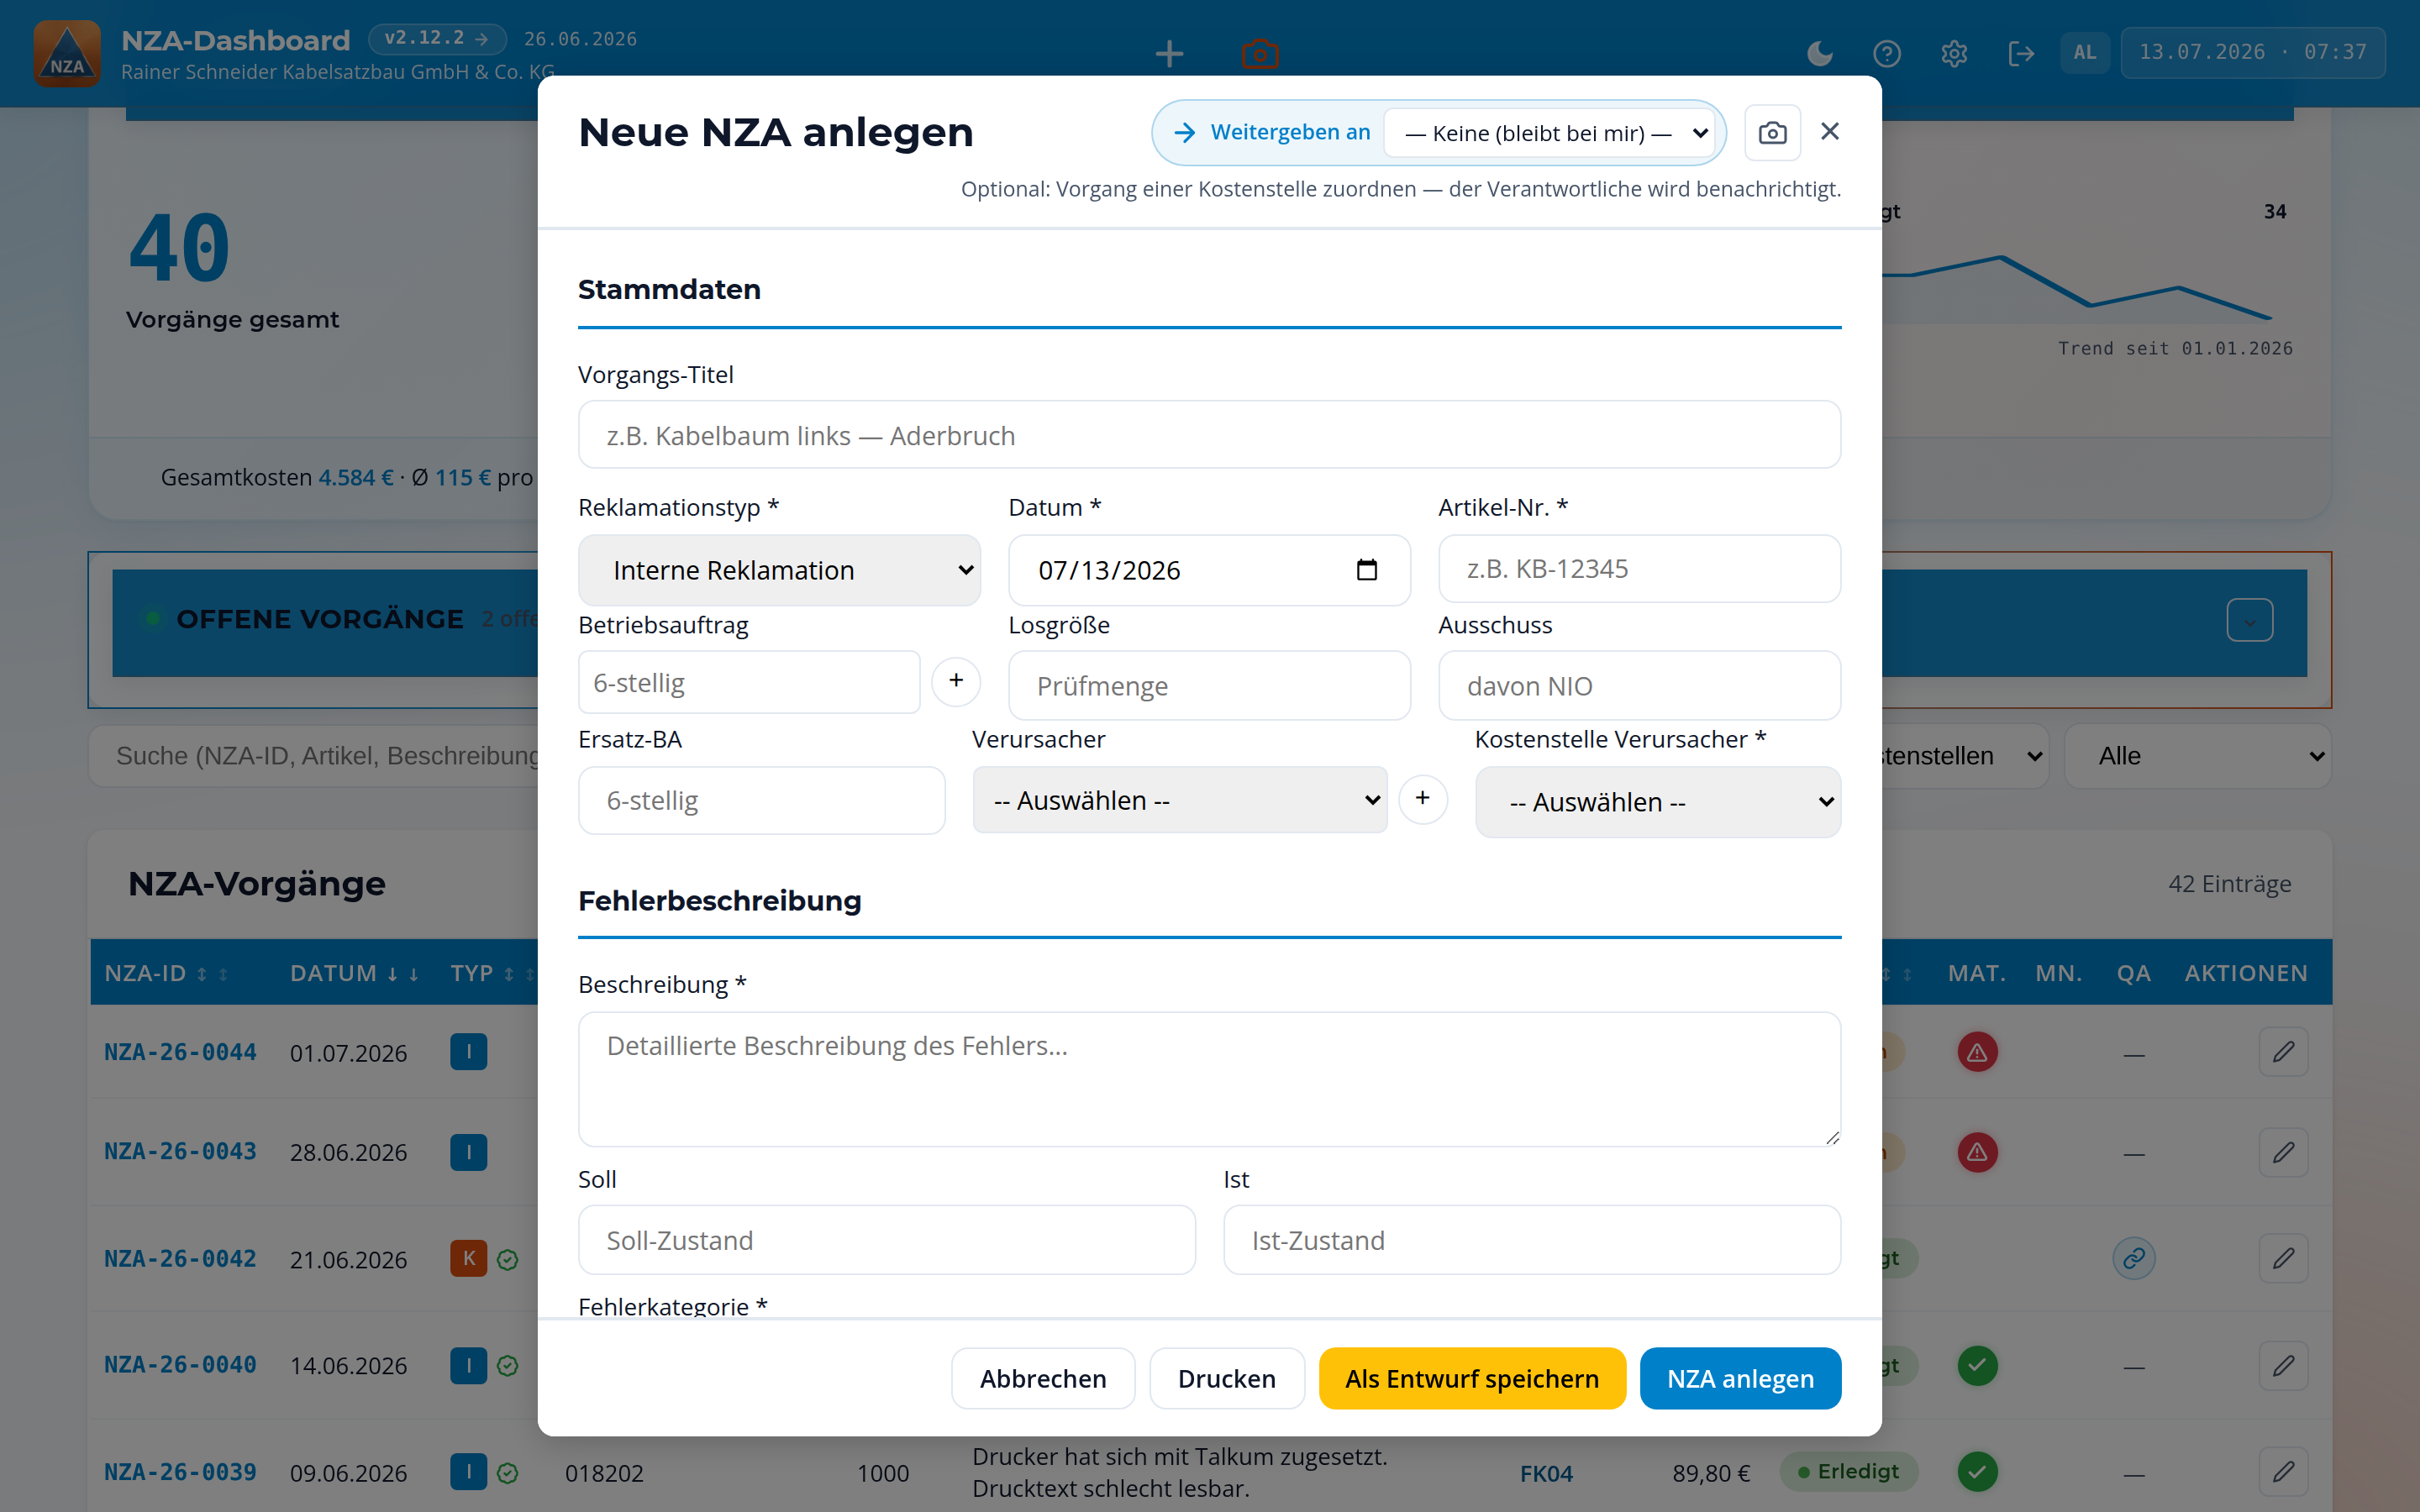Collapse the Offene Vorgänge panel chevron
This screenshot has height=1512, width=2420.
point(2250,621)
